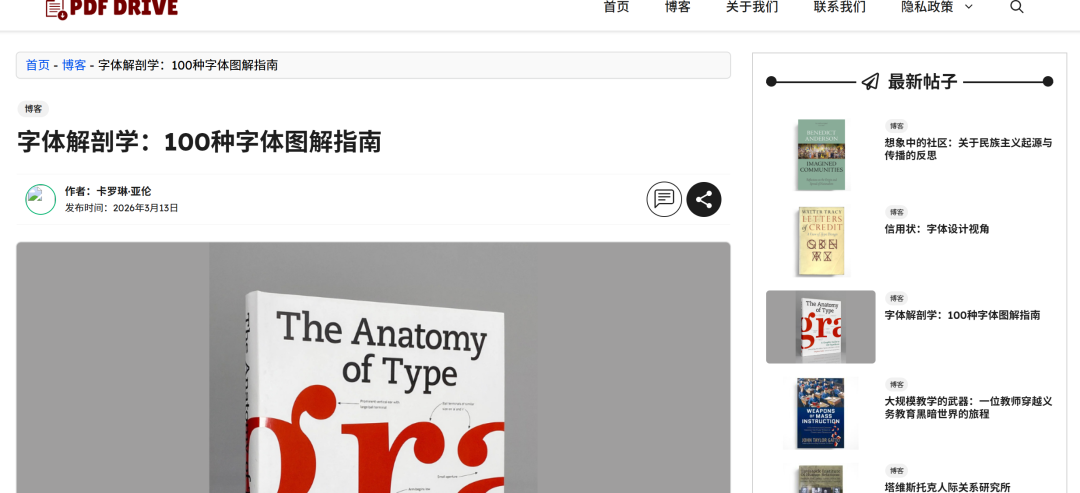
Task: Open post 信用状：字体设计视角
Action: click(x=937, y=229)
